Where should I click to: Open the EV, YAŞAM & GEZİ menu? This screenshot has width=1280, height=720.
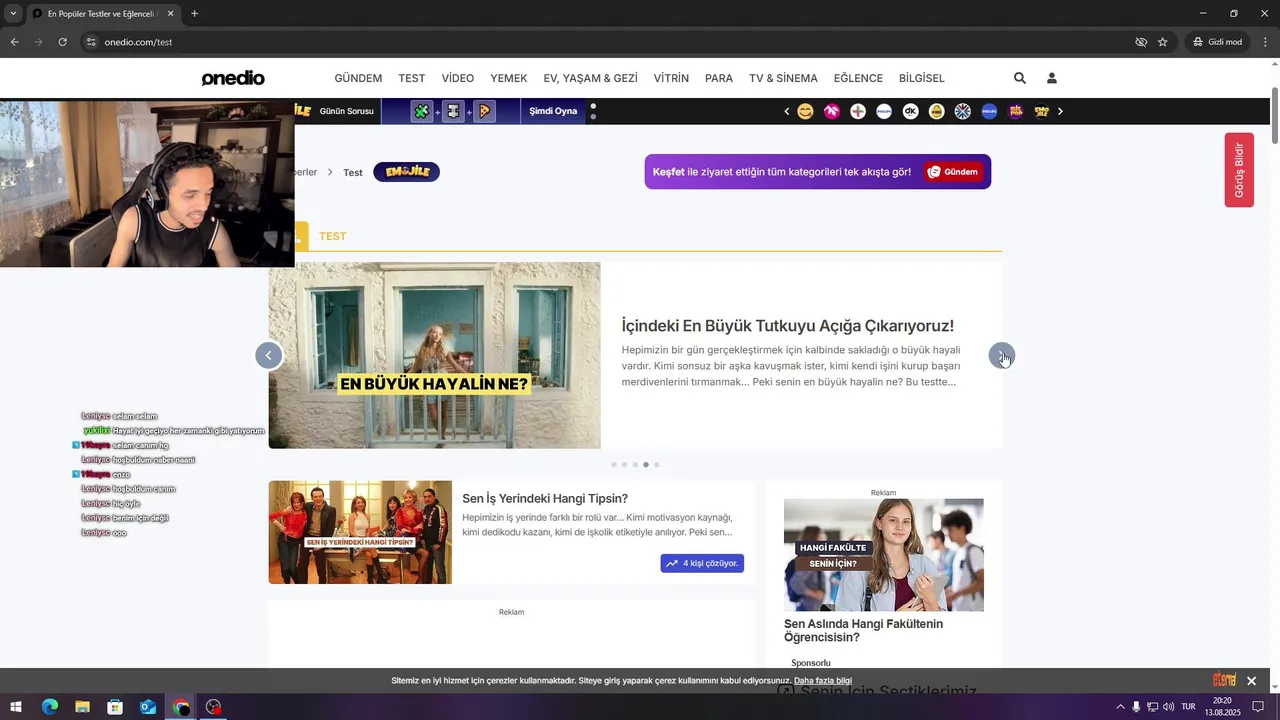(x=590, y=78)
